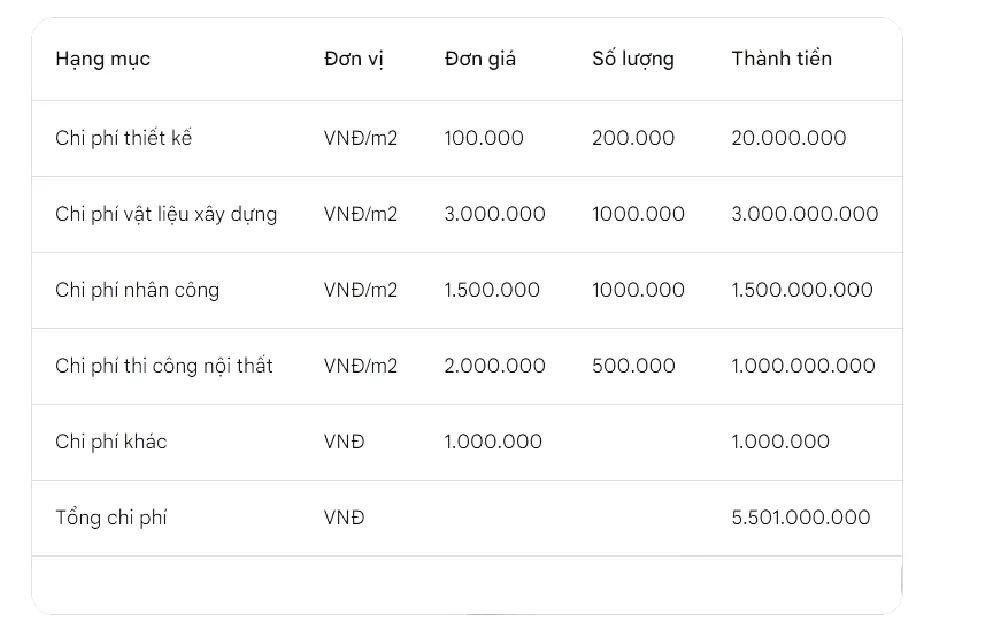
Task: Select the "Chi phí nhân công" row label
Action: point(137,290)
